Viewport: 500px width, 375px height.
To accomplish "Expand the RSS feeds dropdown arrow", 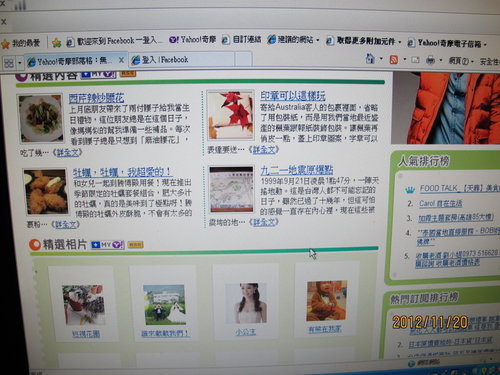I will tap(405, 60).
